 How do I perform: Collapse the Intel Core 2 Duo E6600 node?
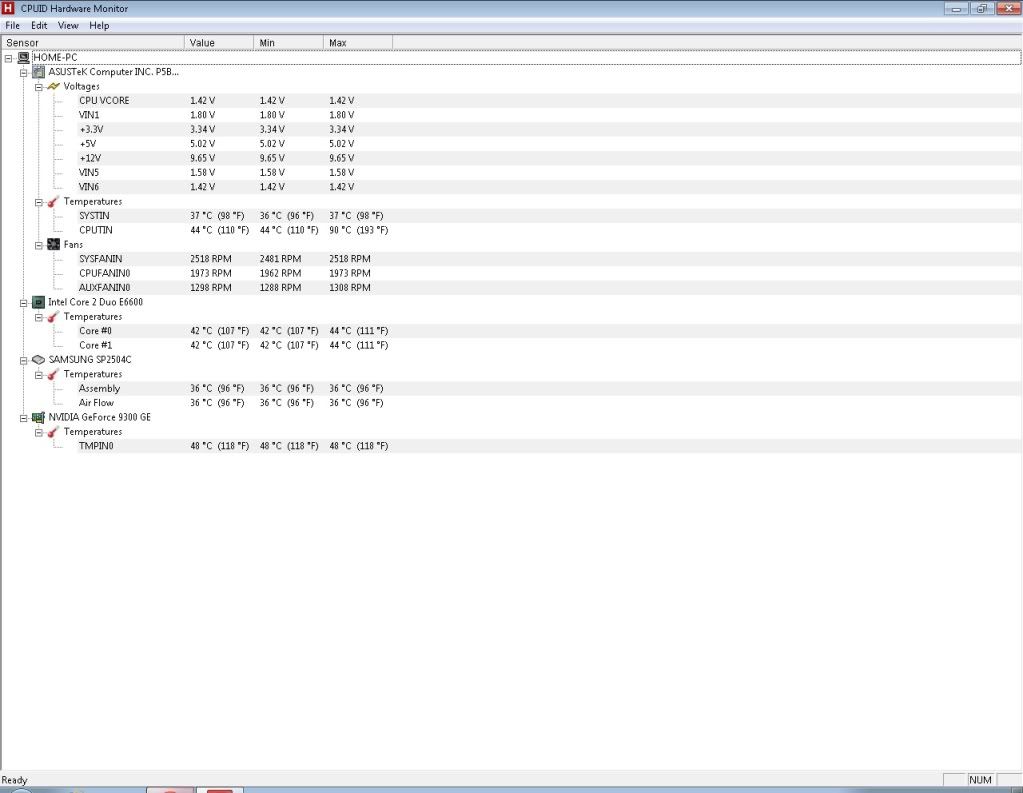pos(24,302)
